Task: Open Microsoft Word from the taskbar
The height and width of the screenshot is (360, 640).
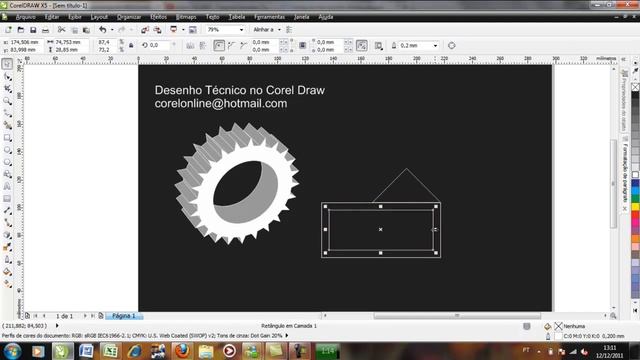Action: tap(86, 351)
